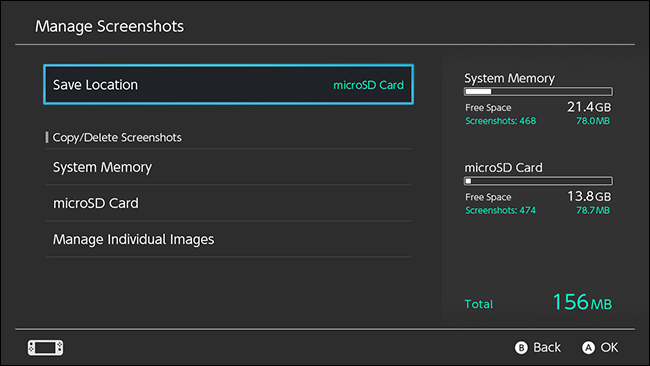Image resolution: width=650 pixels, height=366 pixels.
Task: Click the Manage Screenshots title
Action: click(x=109, y=26)
